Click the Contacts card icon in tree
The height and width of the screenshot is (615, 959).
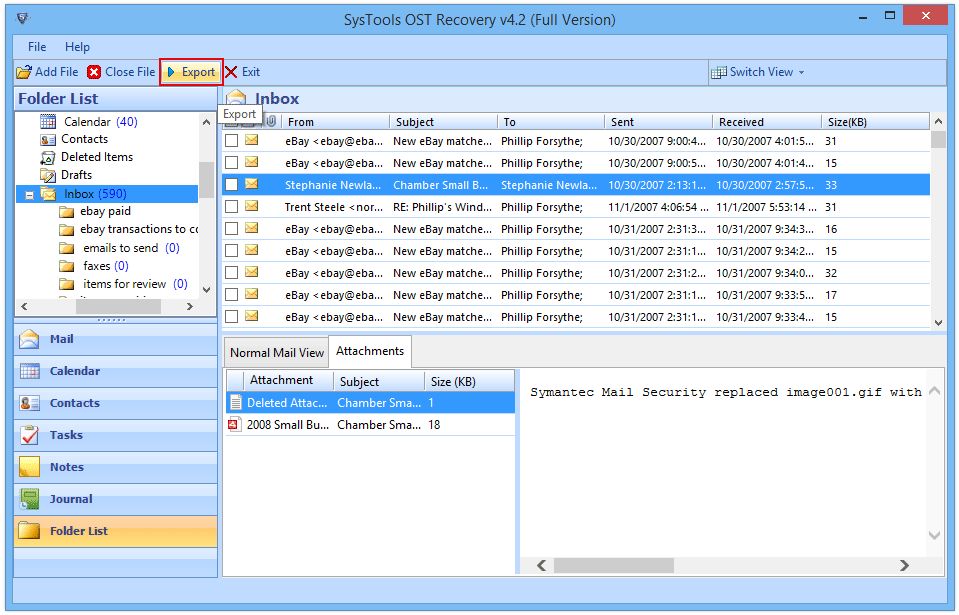tap(48, 139)
